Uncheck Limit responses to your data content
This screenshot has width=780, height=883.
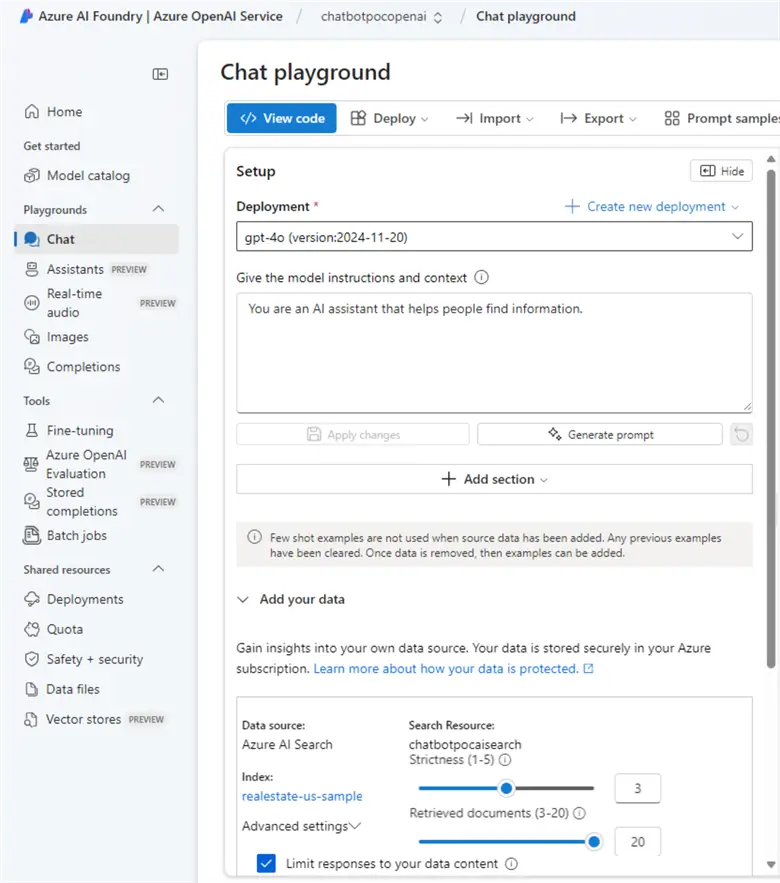point(266,863)
